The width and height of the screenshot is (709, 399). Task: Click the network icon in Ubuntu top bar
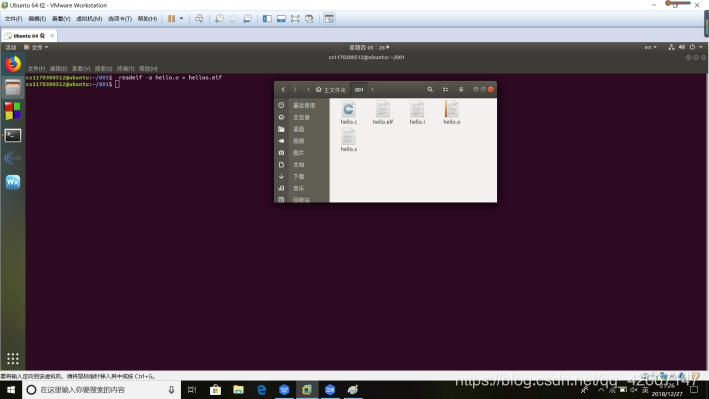671,47
